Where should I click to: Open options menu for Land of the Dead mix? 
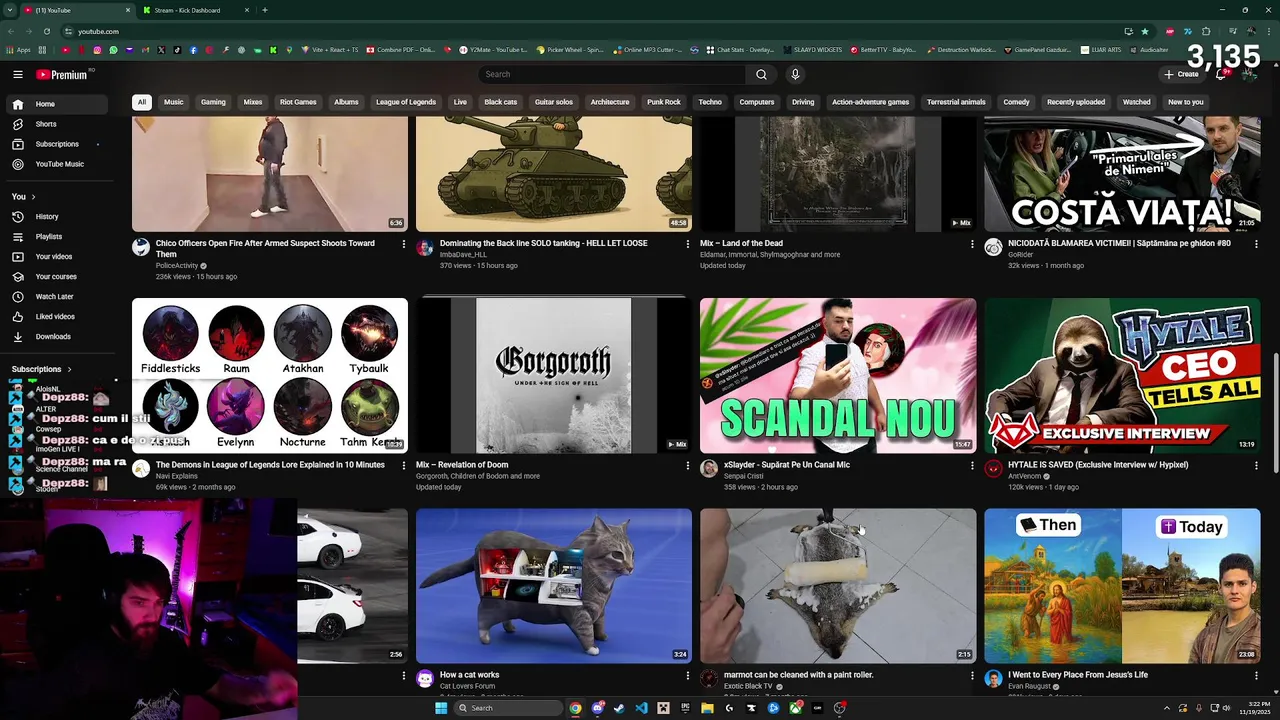(972, 244)
